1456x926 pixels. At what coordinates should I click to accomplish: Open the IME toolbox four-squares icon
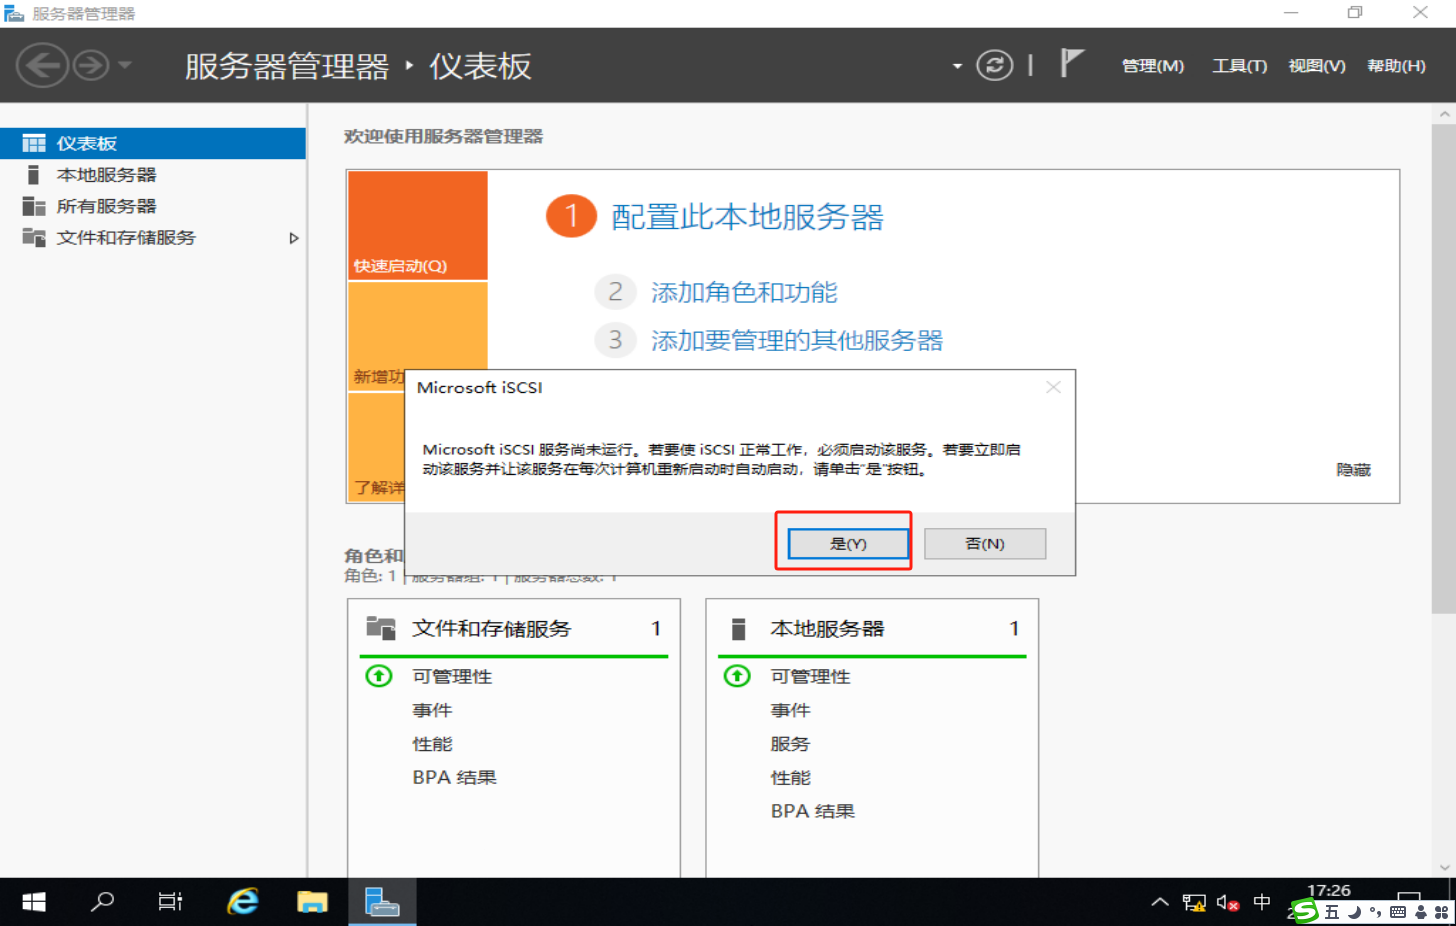coord(1442,912)
